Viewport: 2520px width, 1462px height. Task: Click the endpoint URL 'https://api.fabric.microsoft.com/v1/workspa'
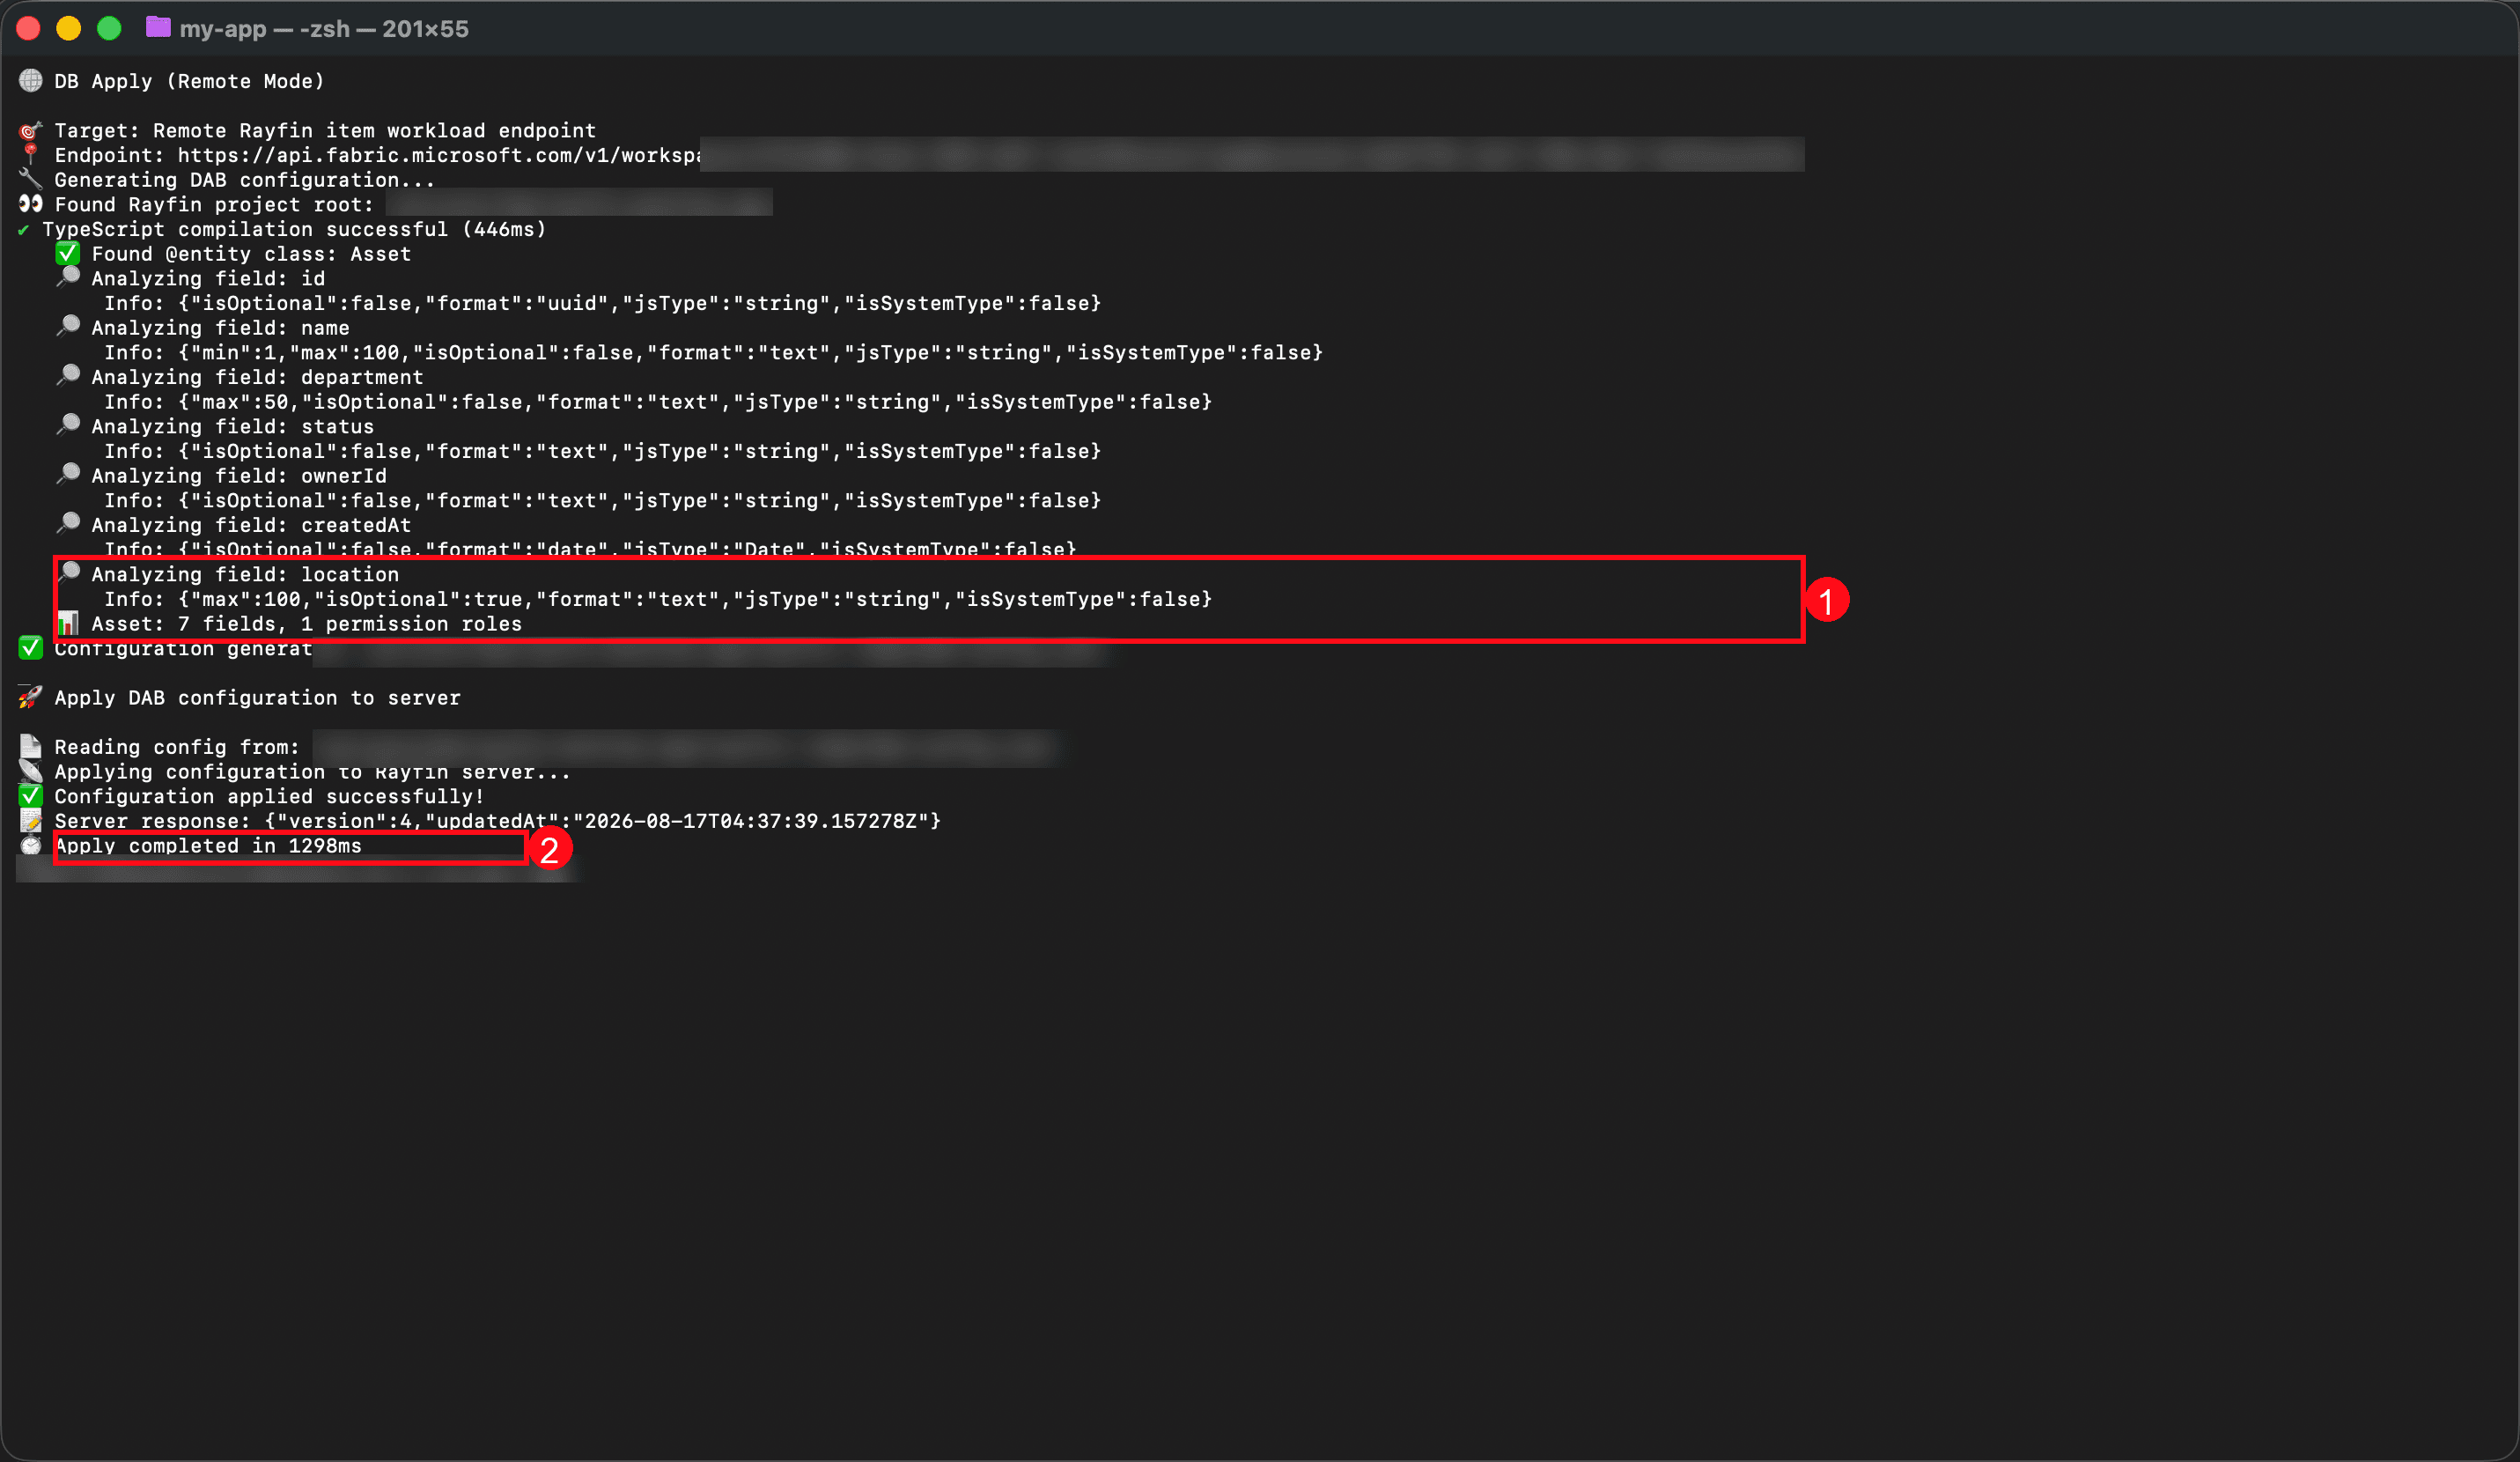(x=439, y=155)
